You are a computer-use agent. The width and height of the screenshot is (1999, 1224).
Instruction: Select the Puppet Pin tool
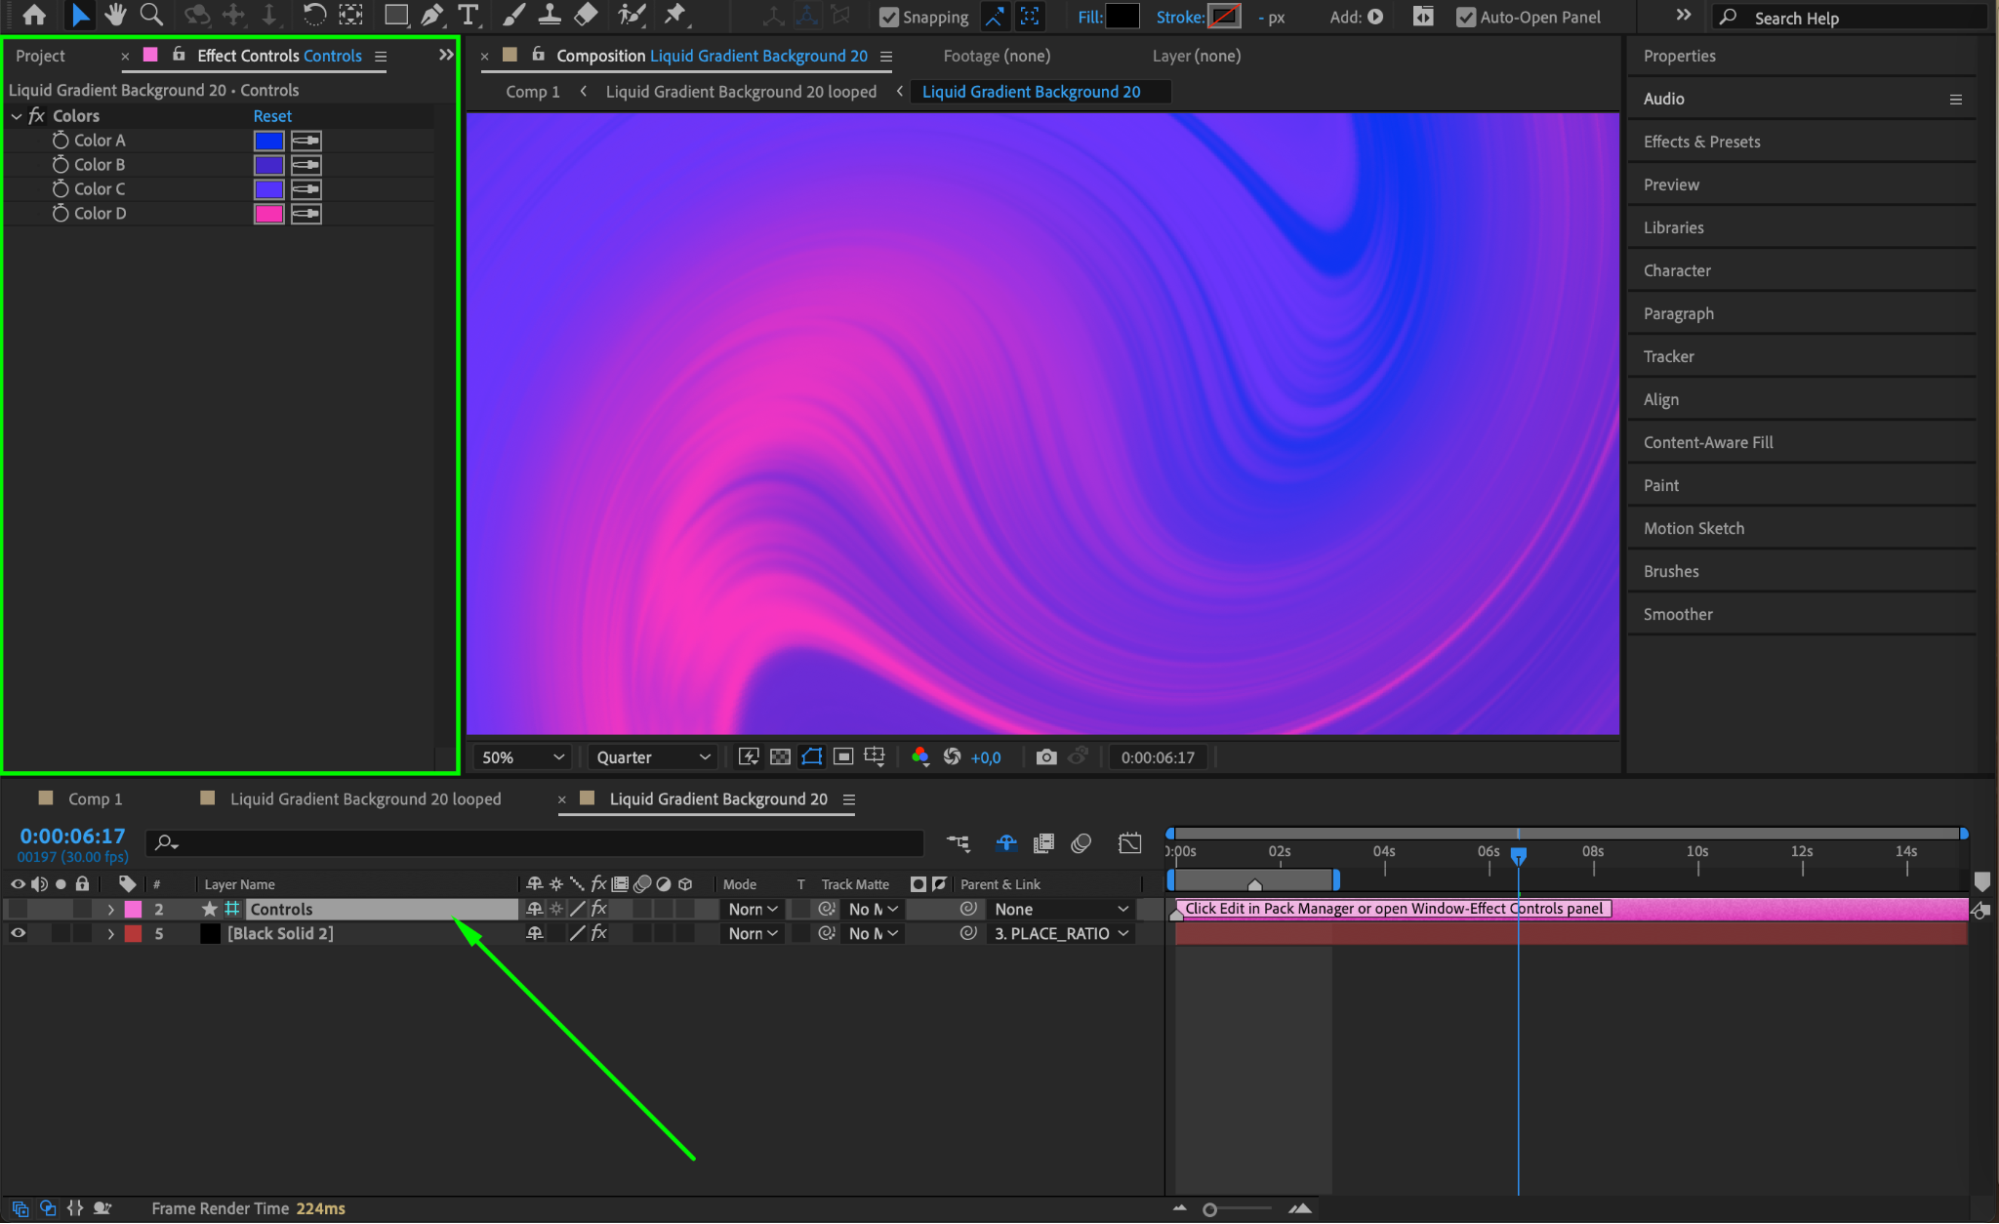[675, 15]
